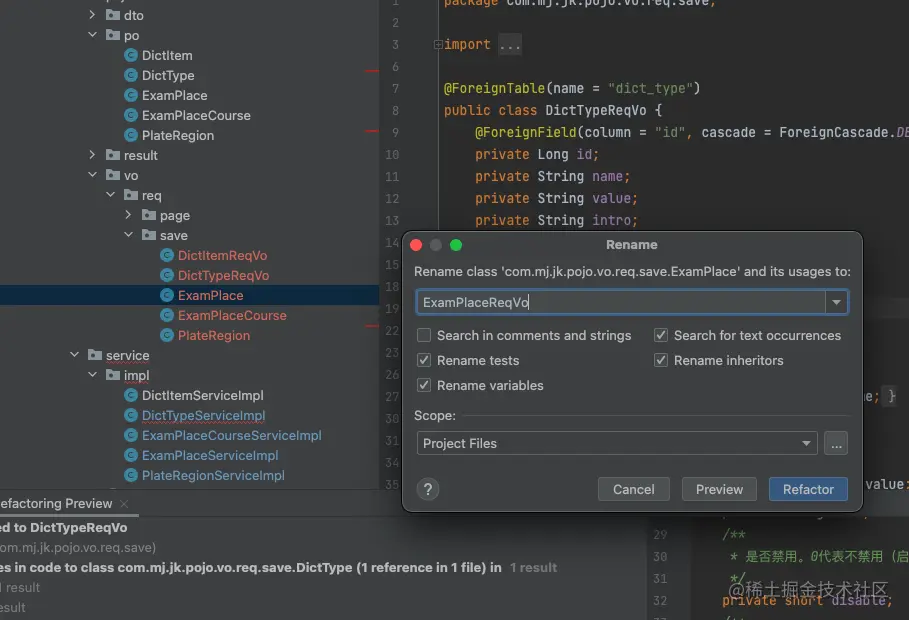Open the new-name history dropdown arrow
The image size is (909, 620).
coord(837,302)
